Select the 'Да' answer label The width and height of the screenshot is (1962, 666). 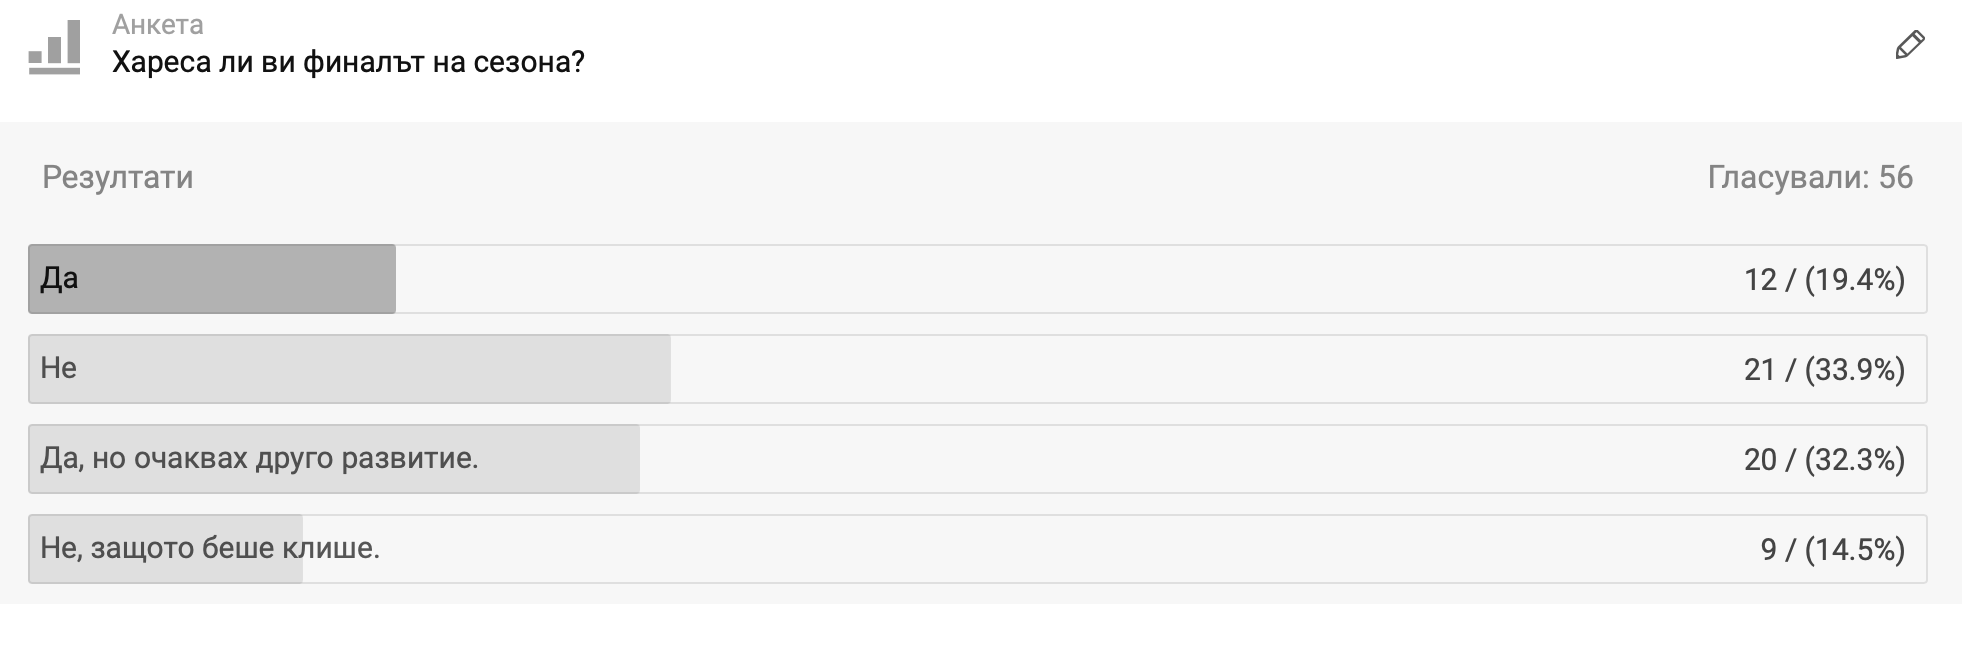(59, 278)
